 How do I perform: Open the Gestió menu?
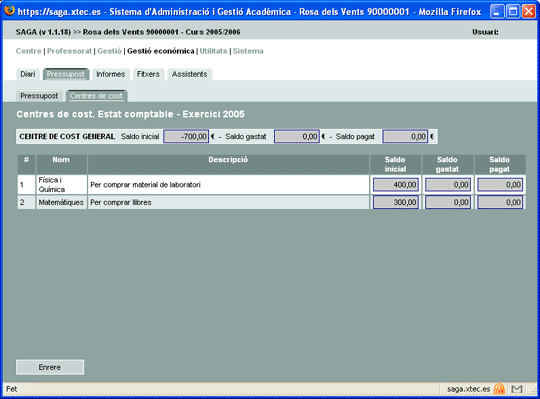(109, 51)
